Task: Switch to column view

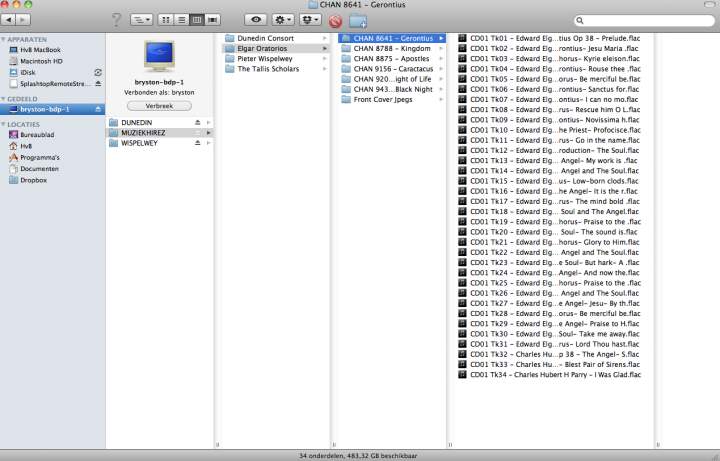Action: 197,20
